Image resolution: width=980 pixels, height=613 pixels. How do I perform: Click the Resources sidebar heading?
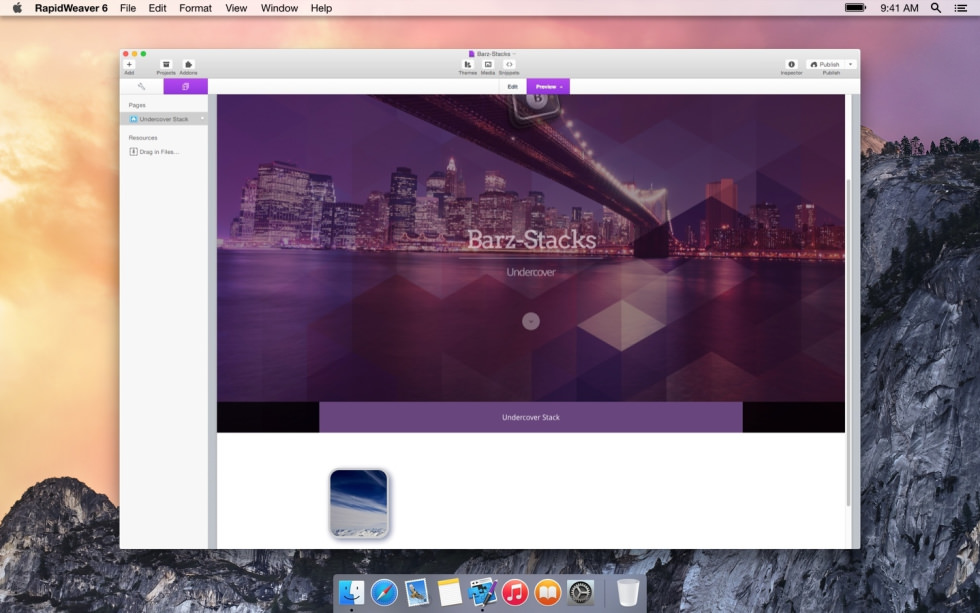click(x=142, y=137)
